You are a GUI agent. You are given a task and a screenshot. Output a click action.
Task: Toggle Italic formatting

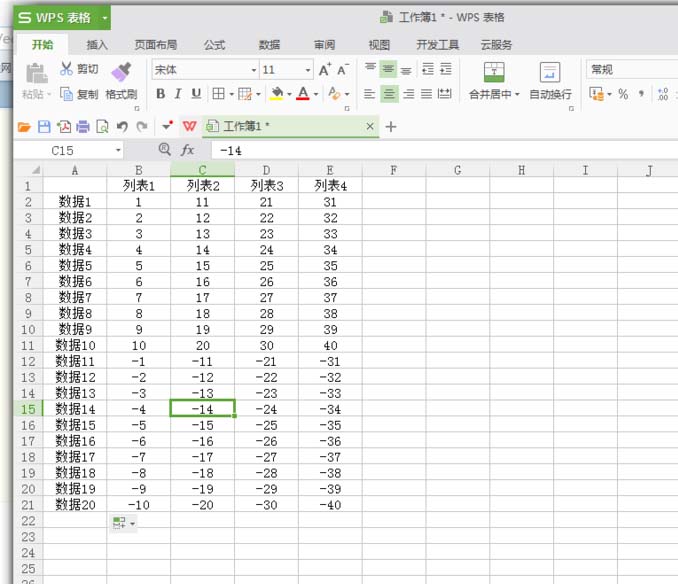(x=178, y=93)
